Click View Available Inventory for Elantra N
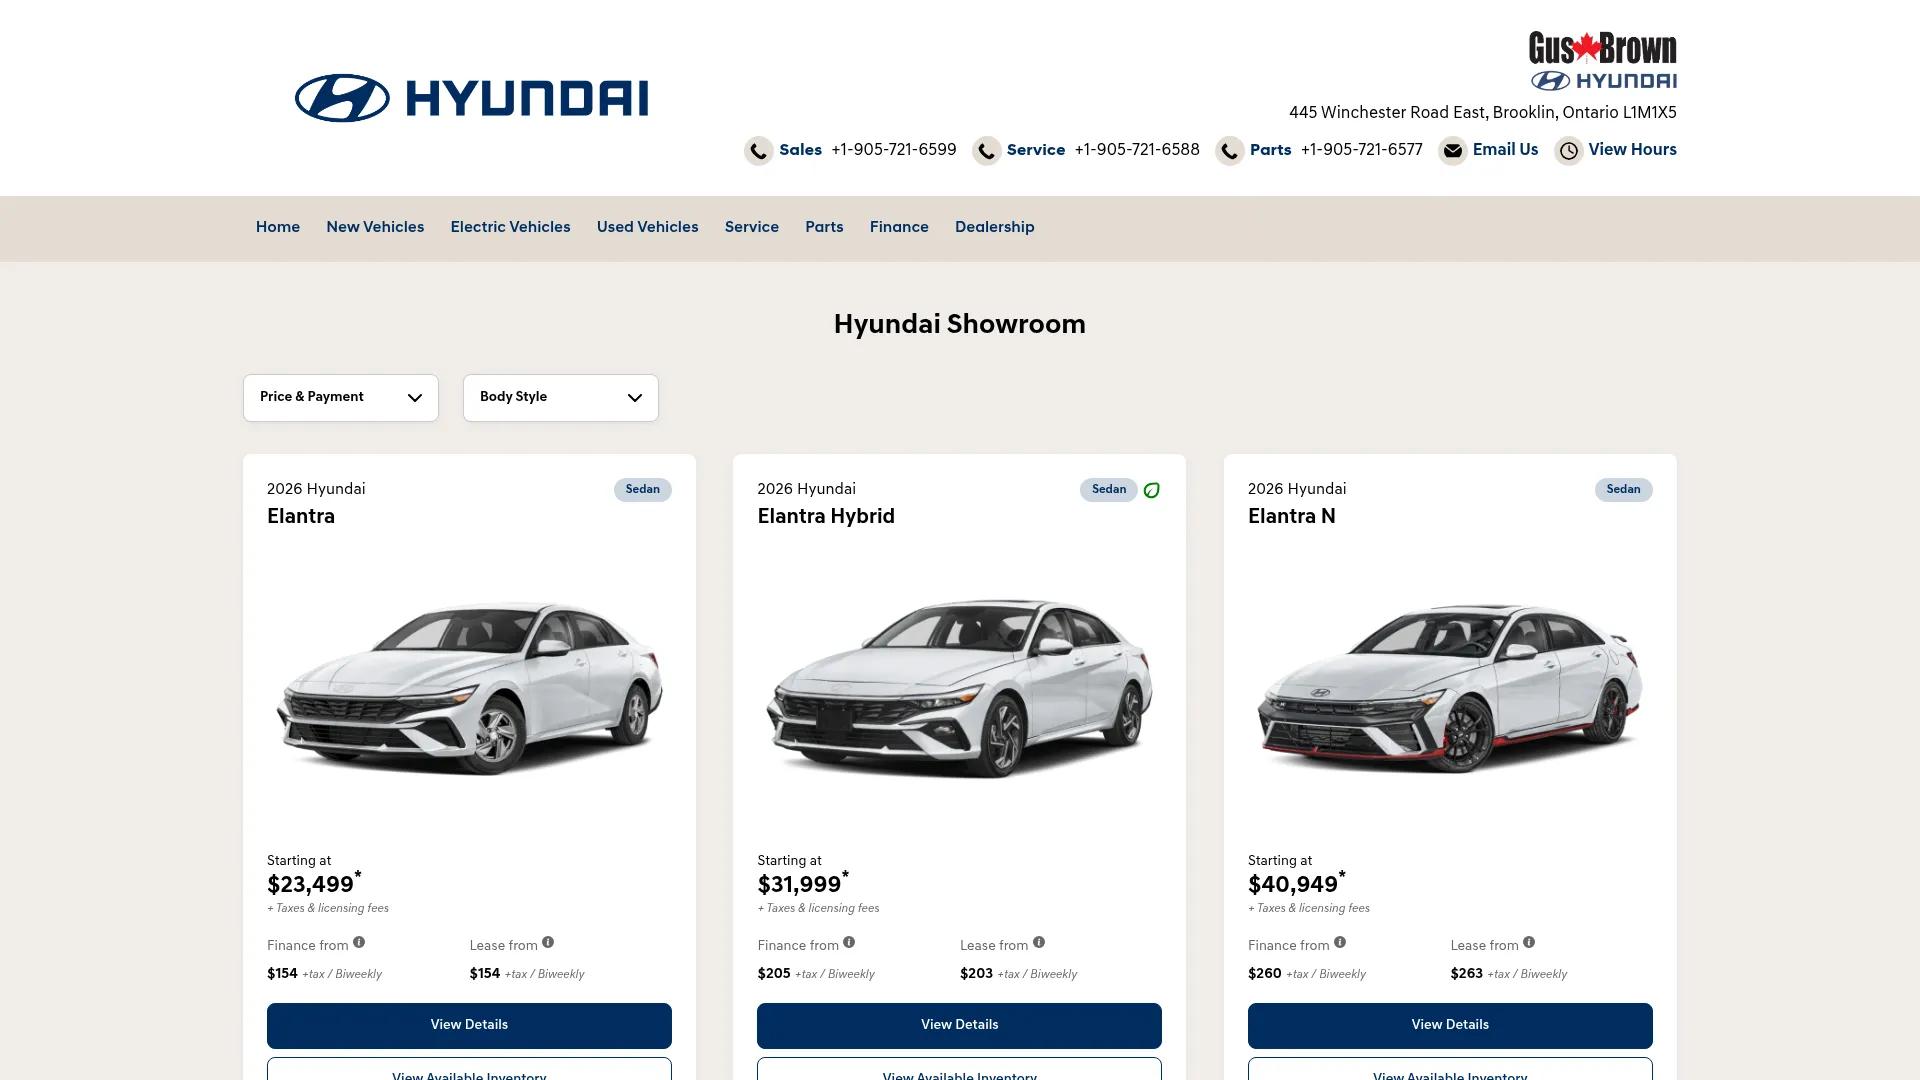The image size is (1920, 1080). click(1450, 1069)
